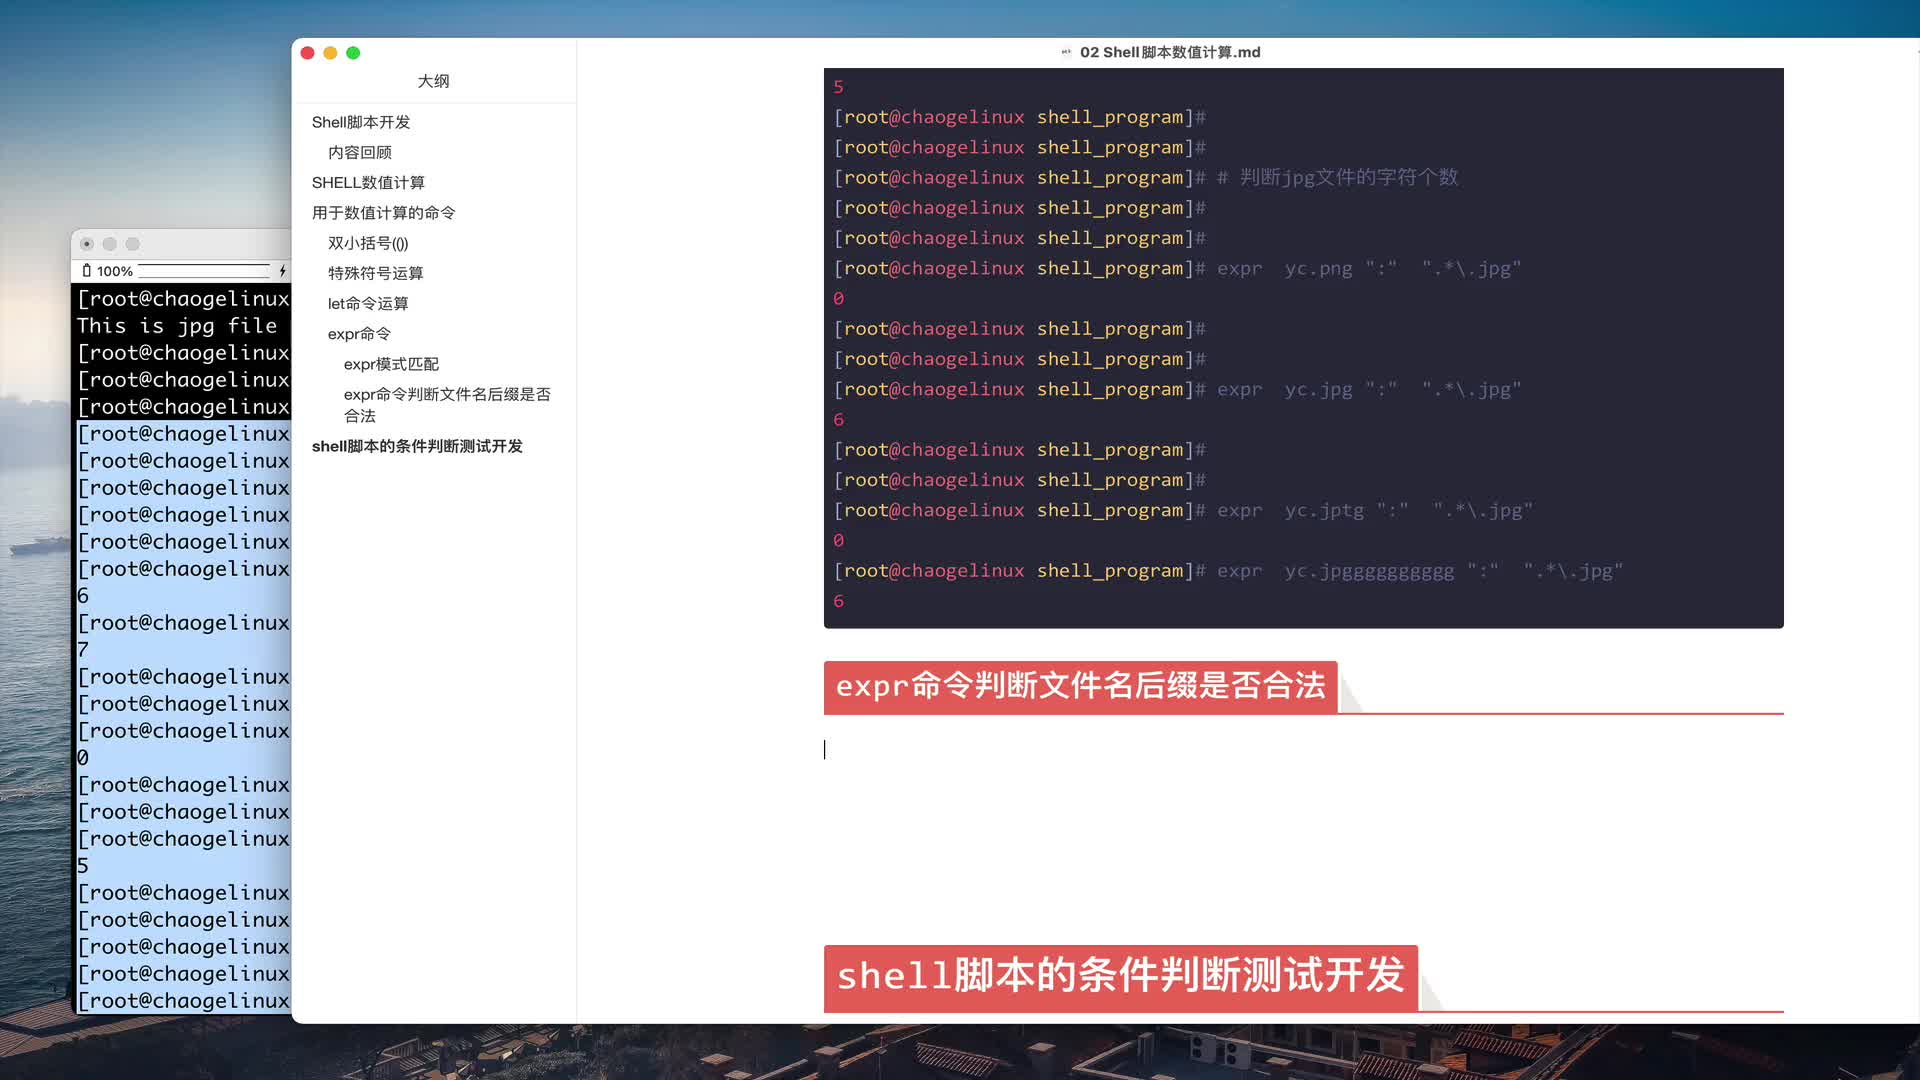Viewport: 1920px width, 1080px height.
Task: Click the terminal window's leftmost close dot
Action: click(87, 244)
